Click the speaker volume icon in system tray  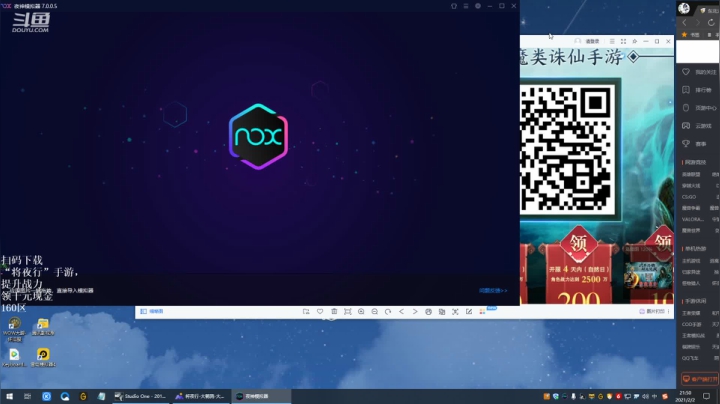point(645,396)
